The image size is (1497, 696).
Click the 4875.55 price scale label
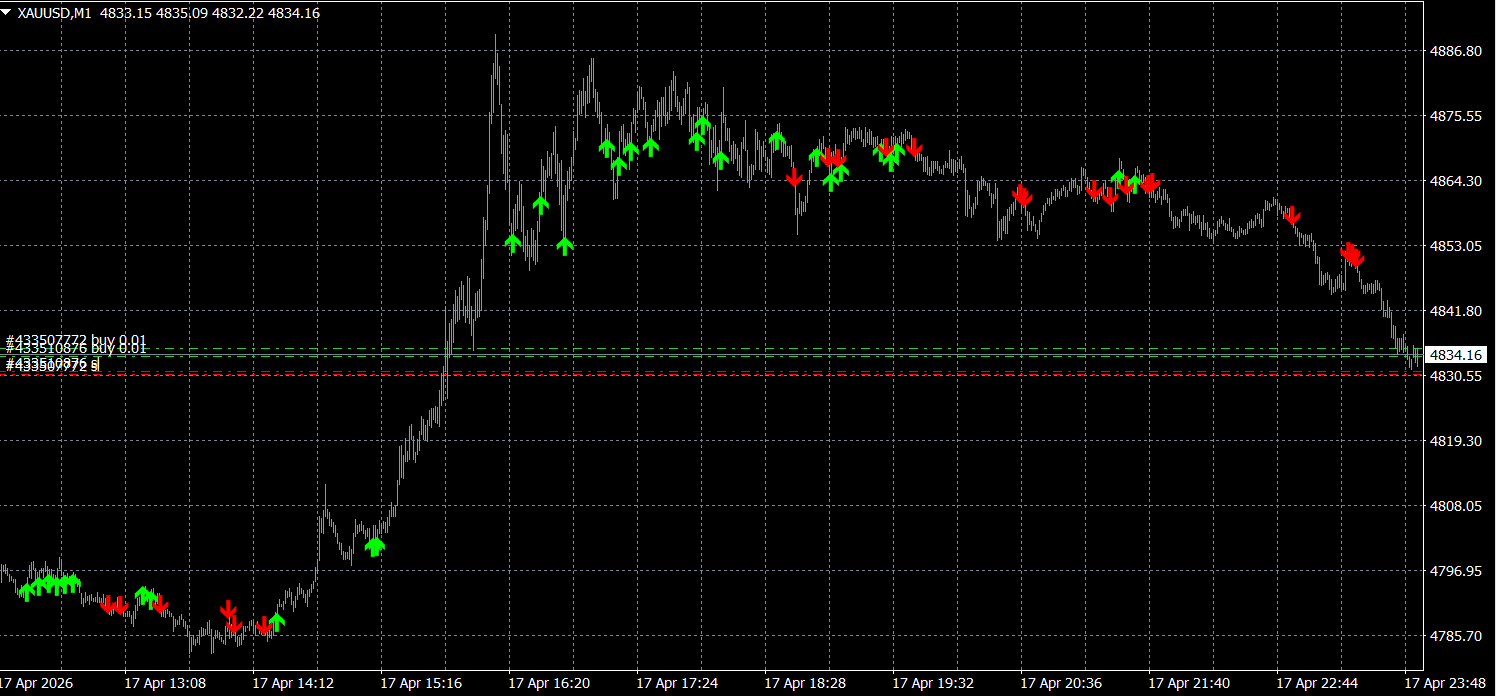[1455, 116]
